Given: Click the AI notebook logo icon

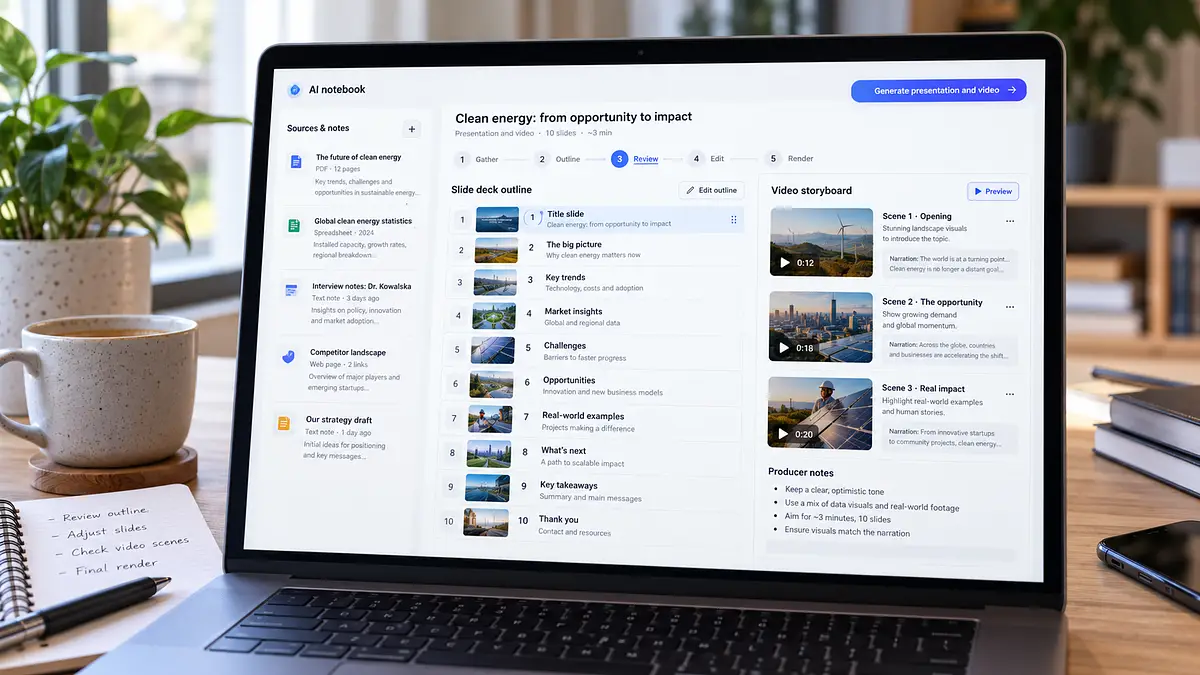Looking at the screenshot, I should pos(295,90).
